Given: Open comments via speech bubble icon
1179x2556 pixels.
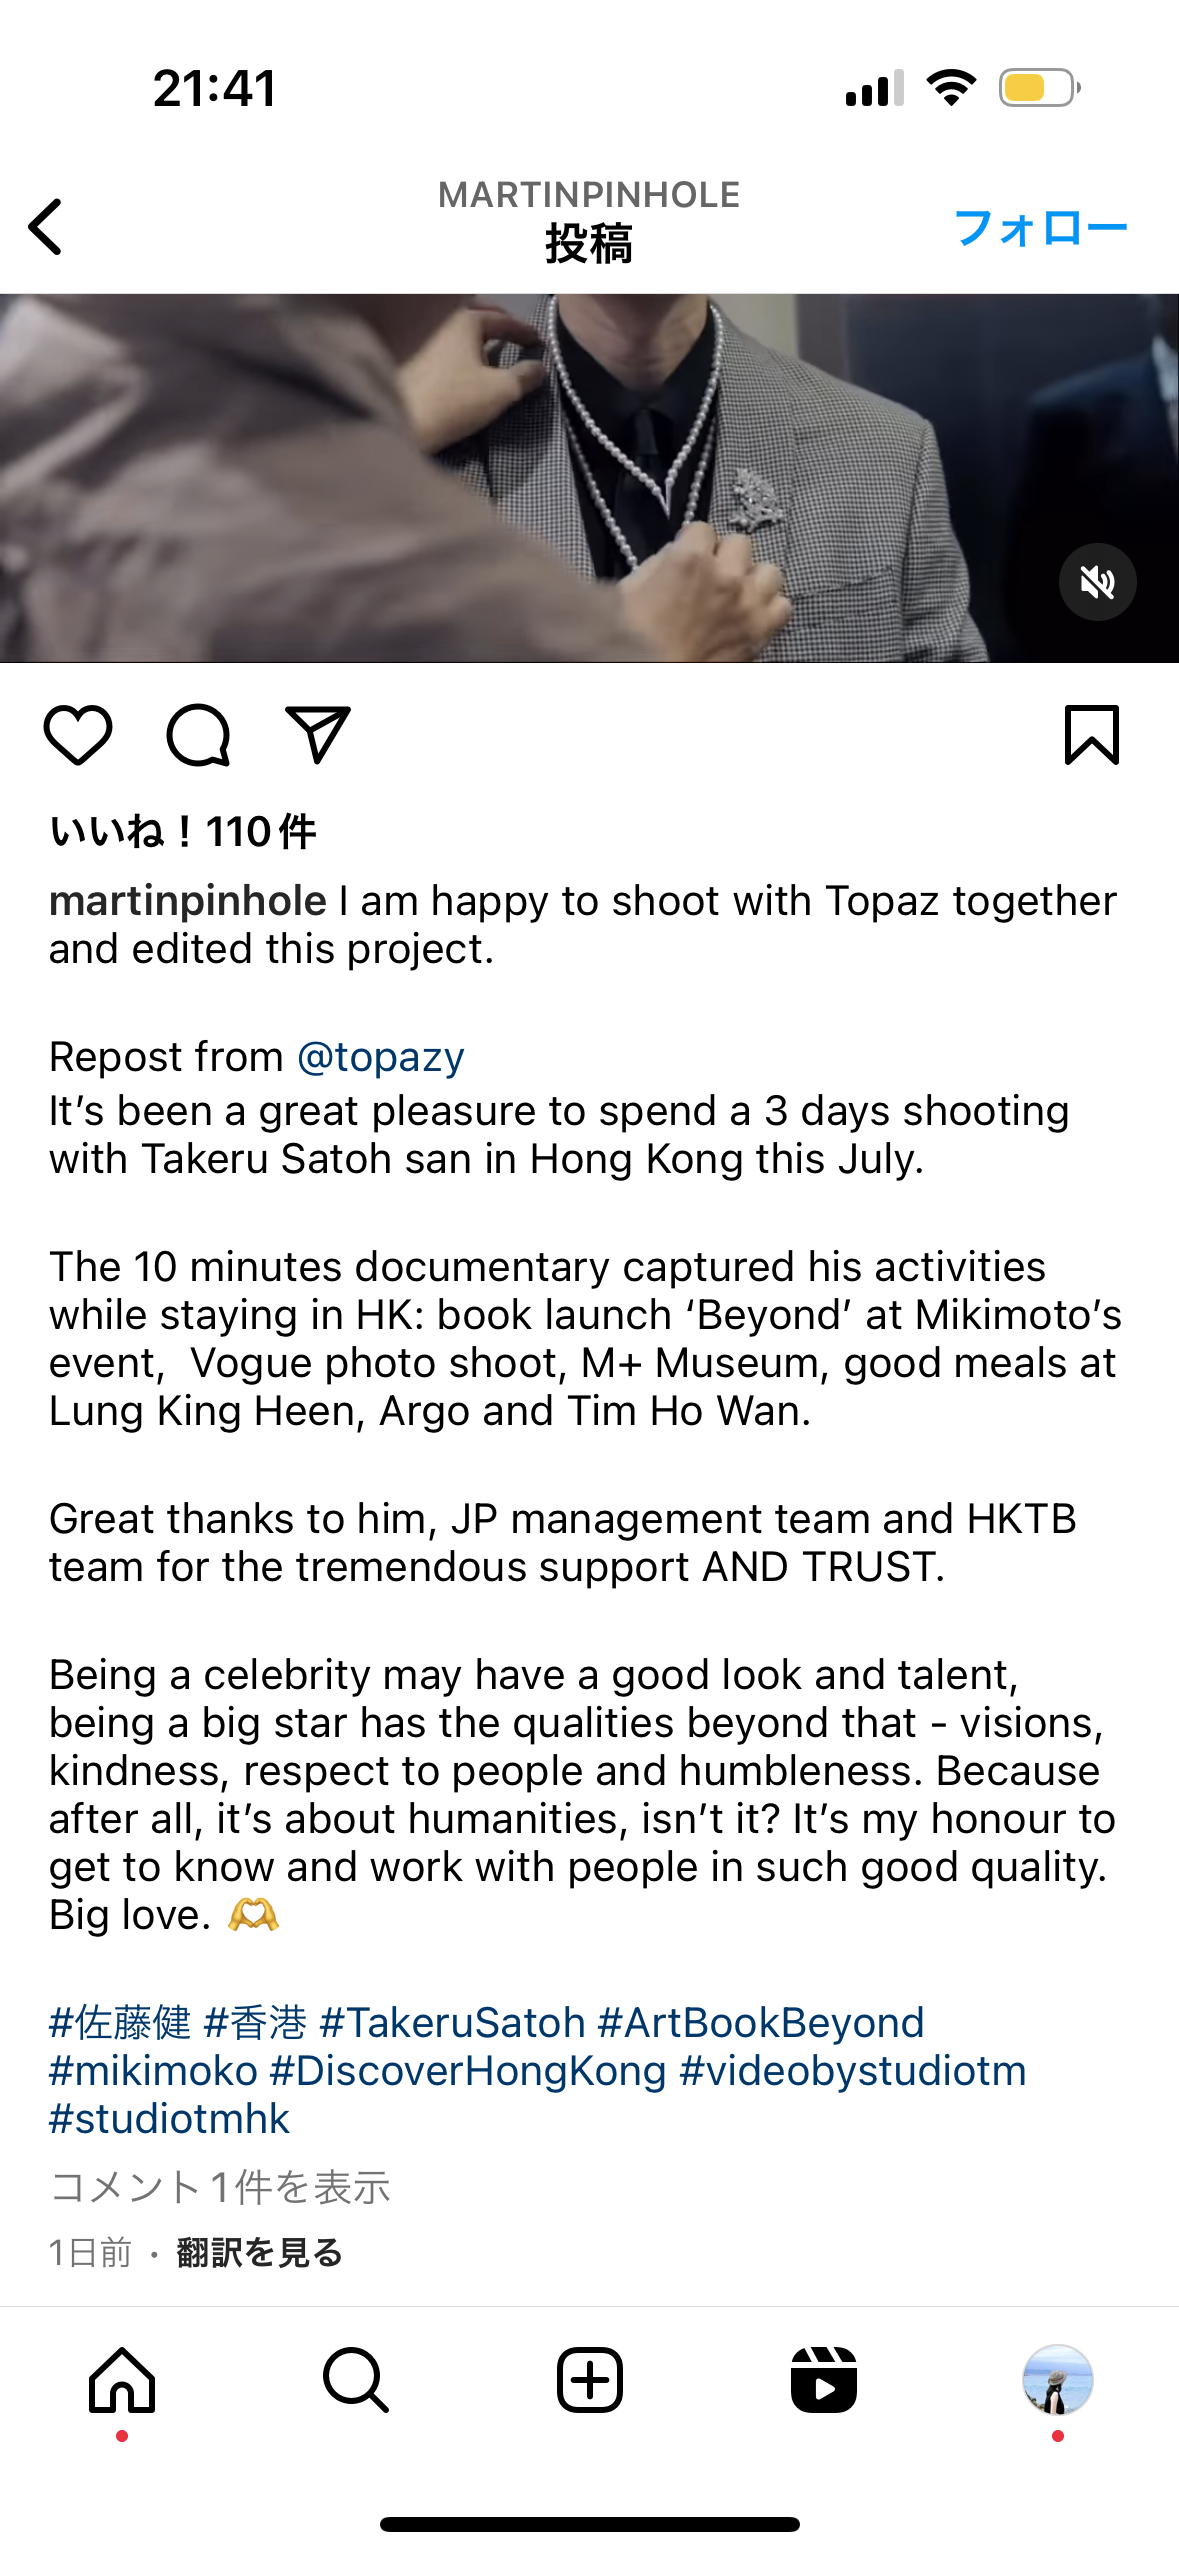Looking at the screenshot, I should (x=198, y=735).
